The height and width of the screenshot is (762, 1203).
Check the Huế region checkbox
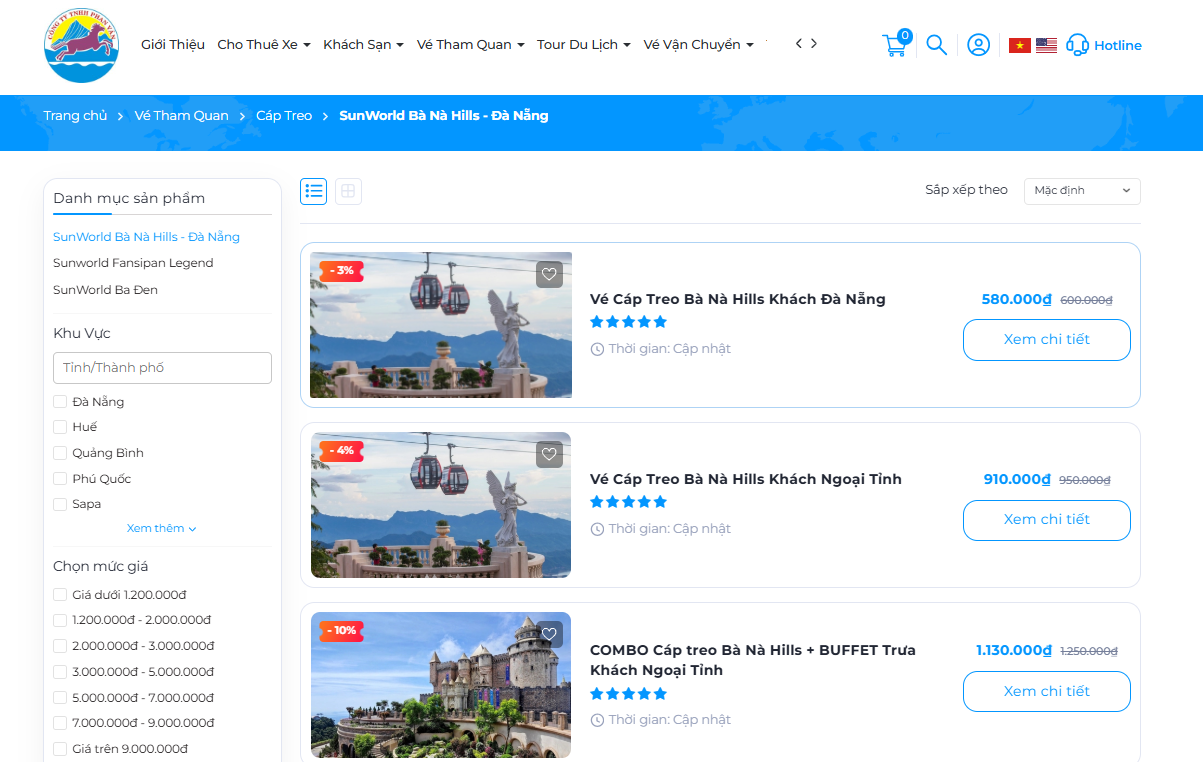[x=60, y=427]
